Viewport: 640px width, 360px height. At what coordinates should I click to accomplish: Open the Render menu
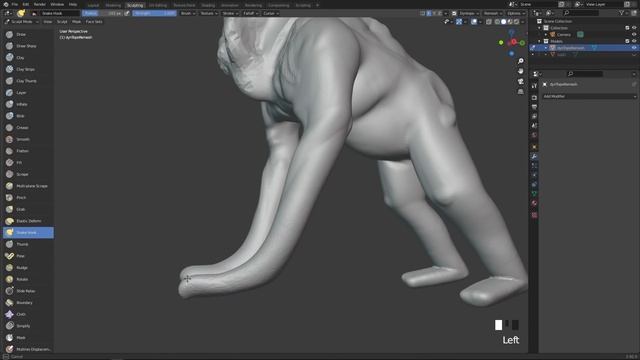40,4
